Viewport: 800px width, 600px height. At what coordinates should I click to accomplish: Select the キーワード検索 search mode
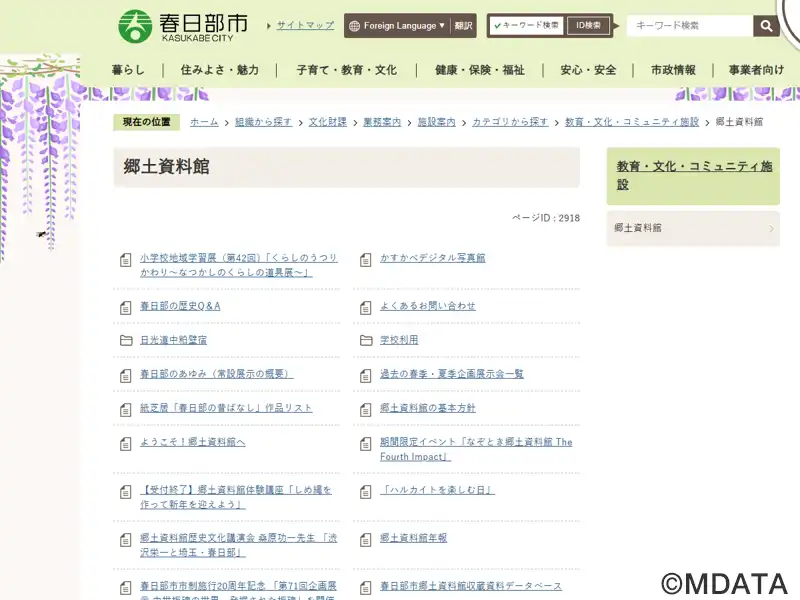click(x=527, y=26)
